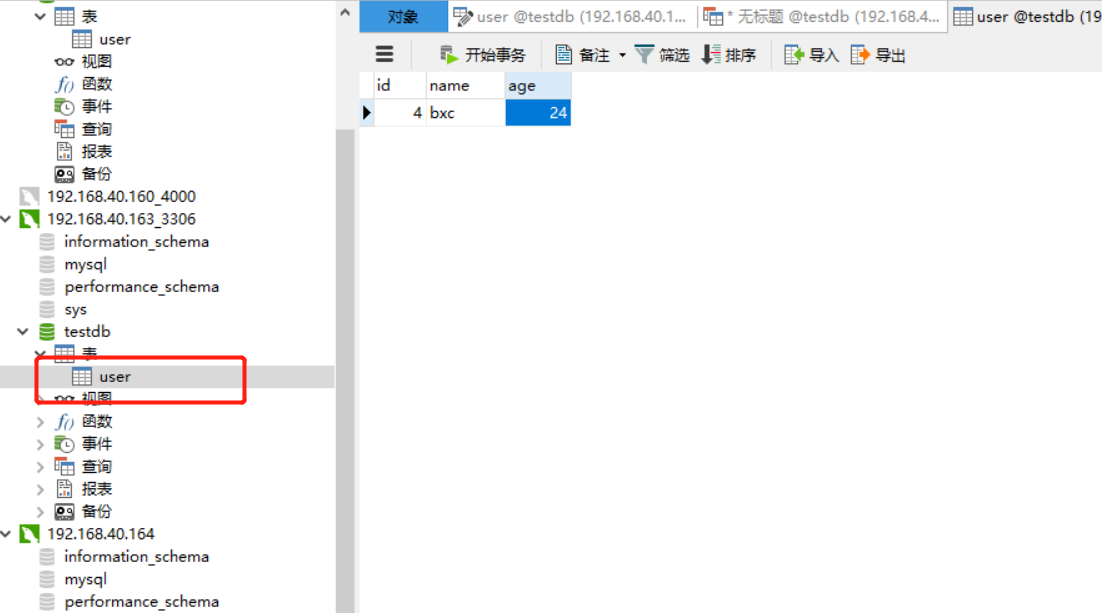Select mysql database under 192.168.40.164
Image resolution: width=1102 pixels, height=613 pixels.
point(85,579)
